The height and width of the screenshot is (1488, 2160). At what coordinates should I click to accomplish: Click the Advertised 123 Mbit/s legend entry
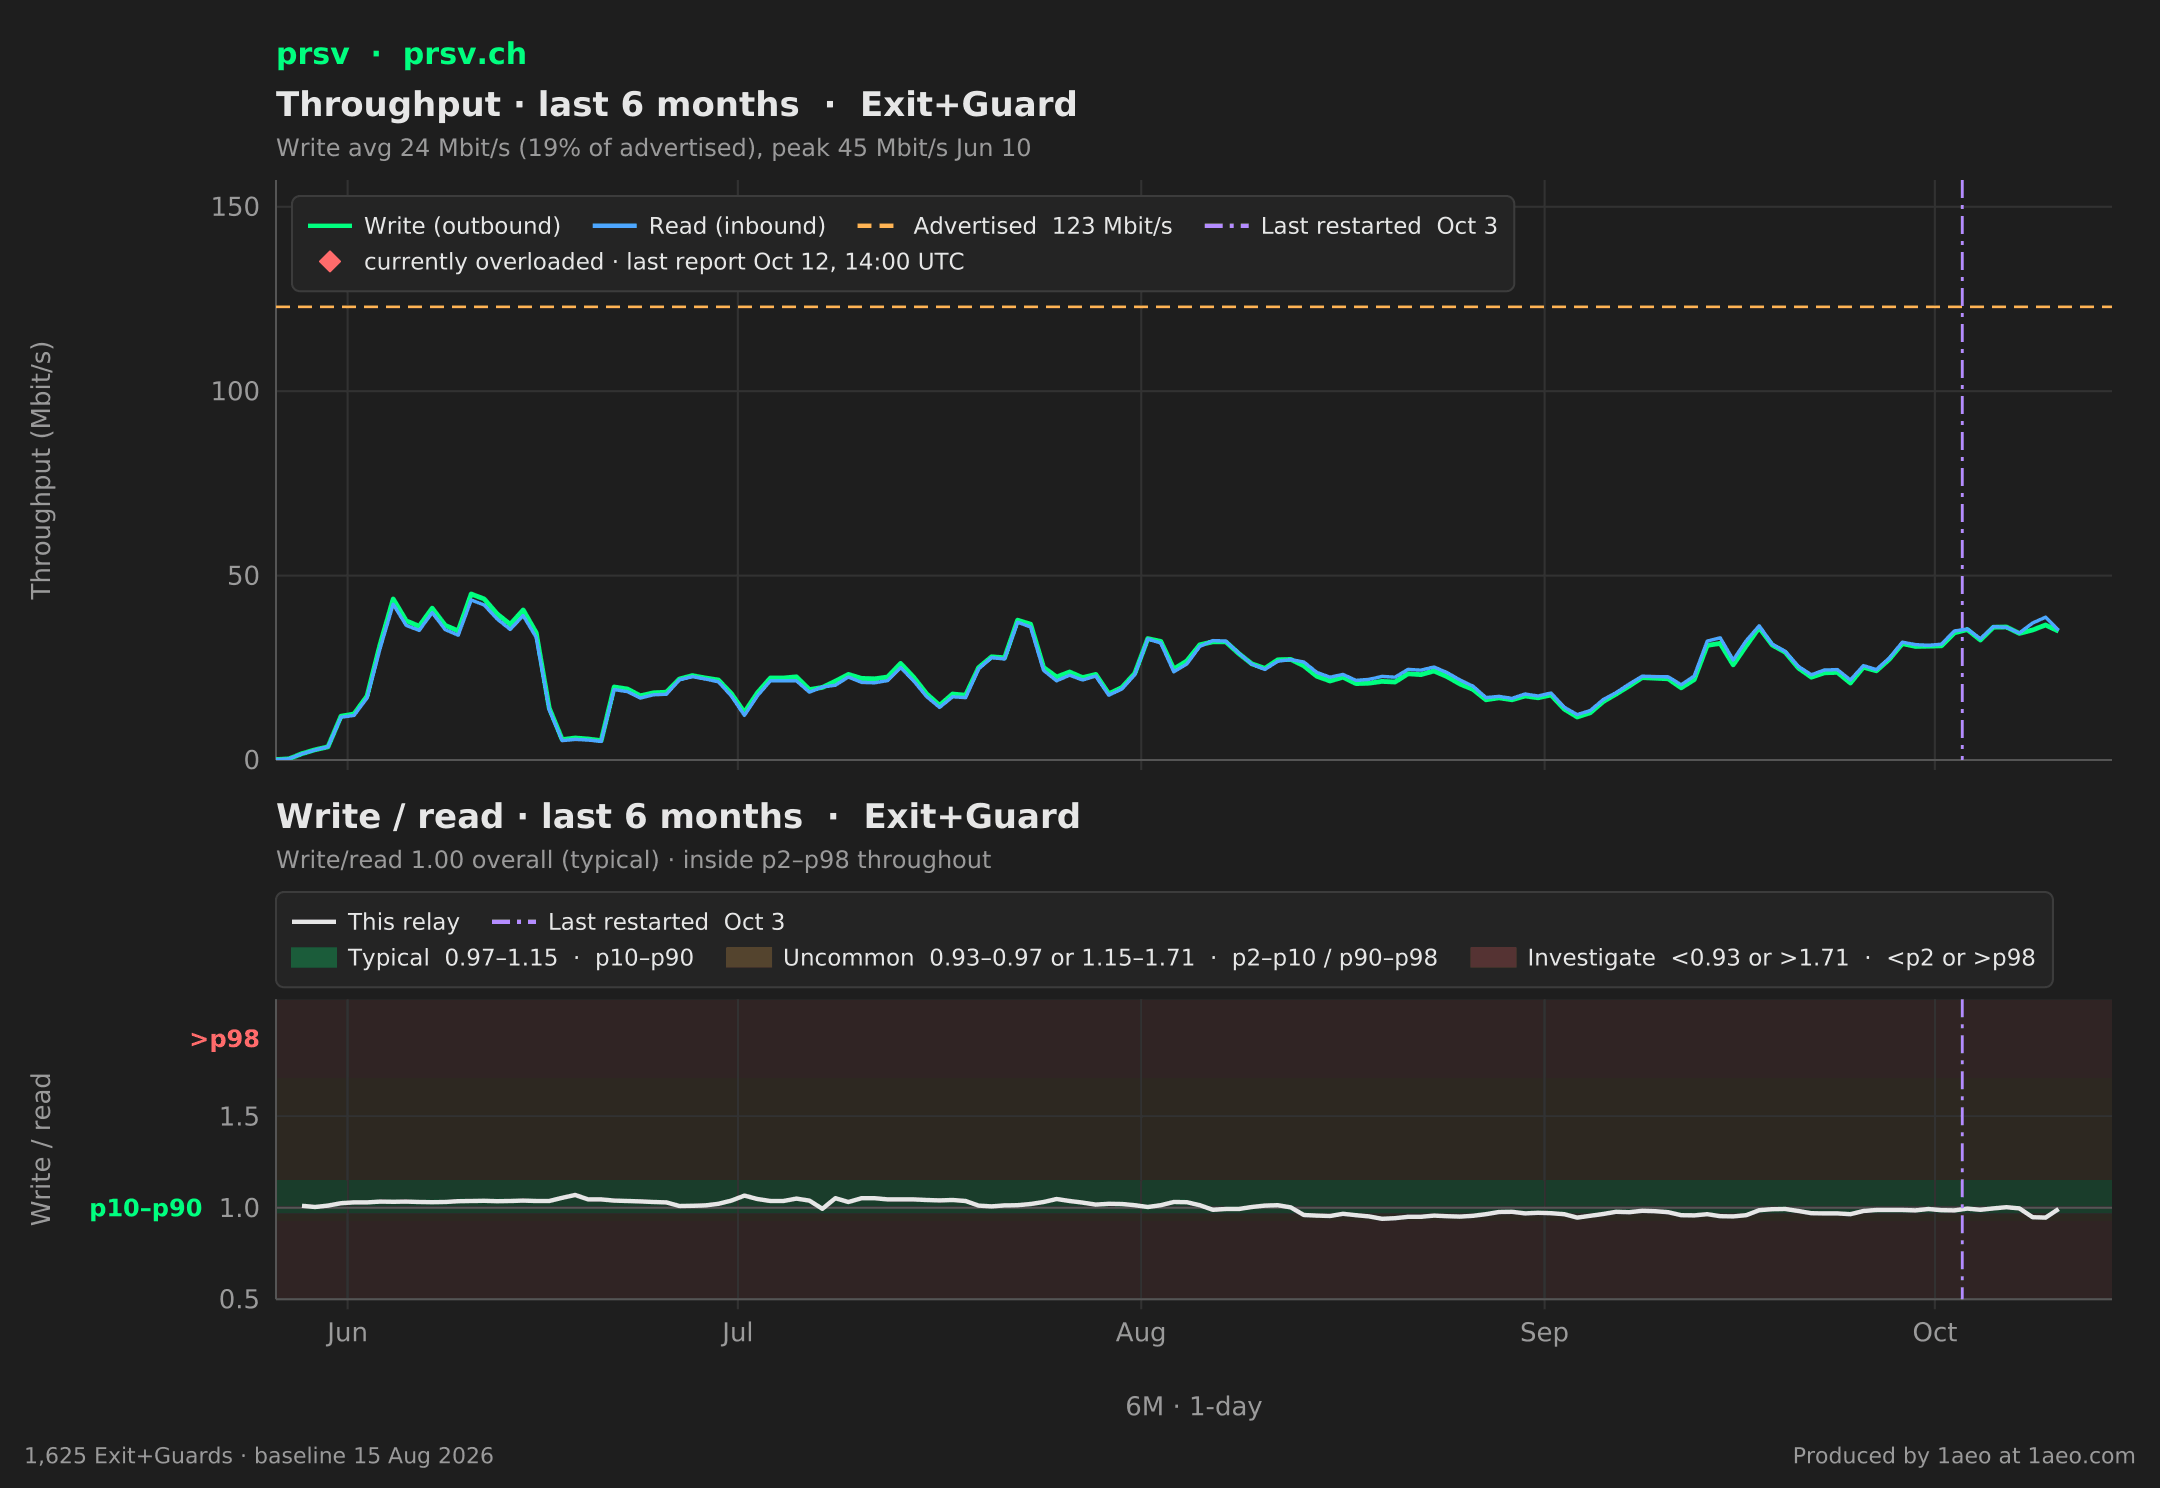coord(1015,226)
